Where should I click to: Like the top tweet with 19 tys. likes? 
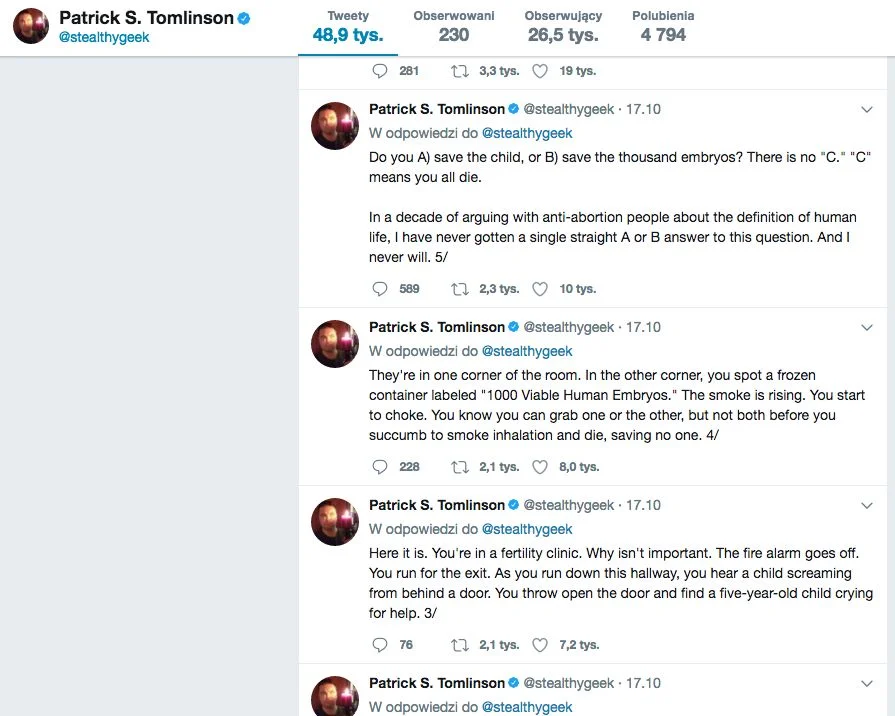[540, 71]
